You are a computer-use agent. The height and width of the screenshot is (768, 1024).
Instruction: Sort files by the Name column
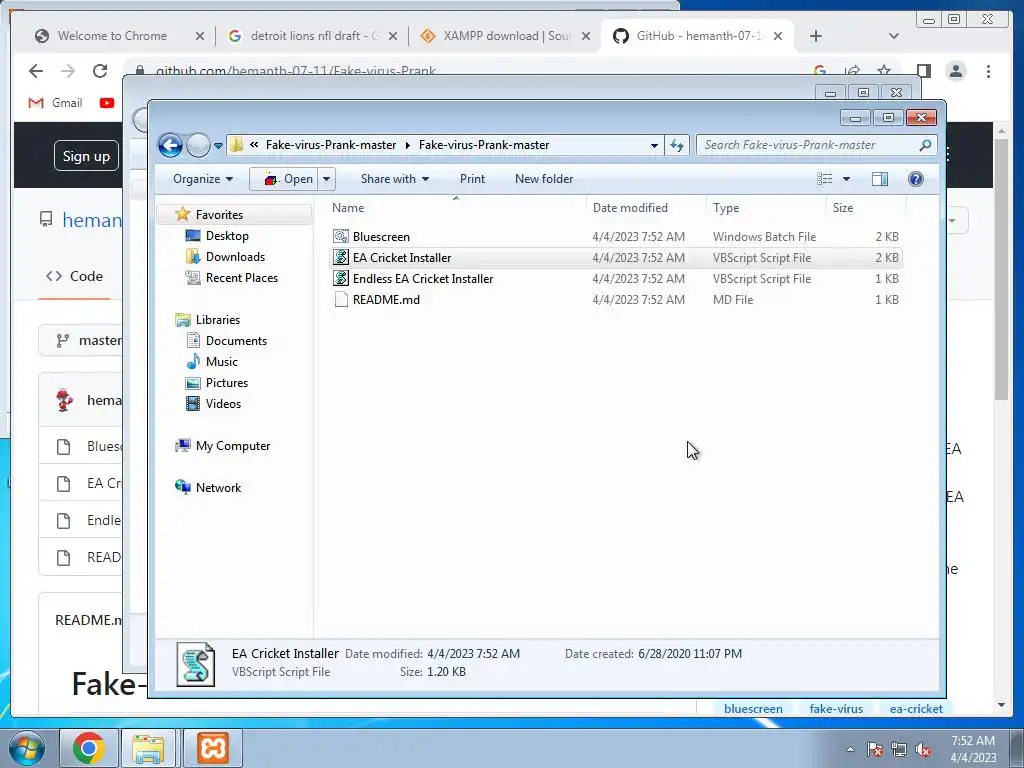pos(456,208)
